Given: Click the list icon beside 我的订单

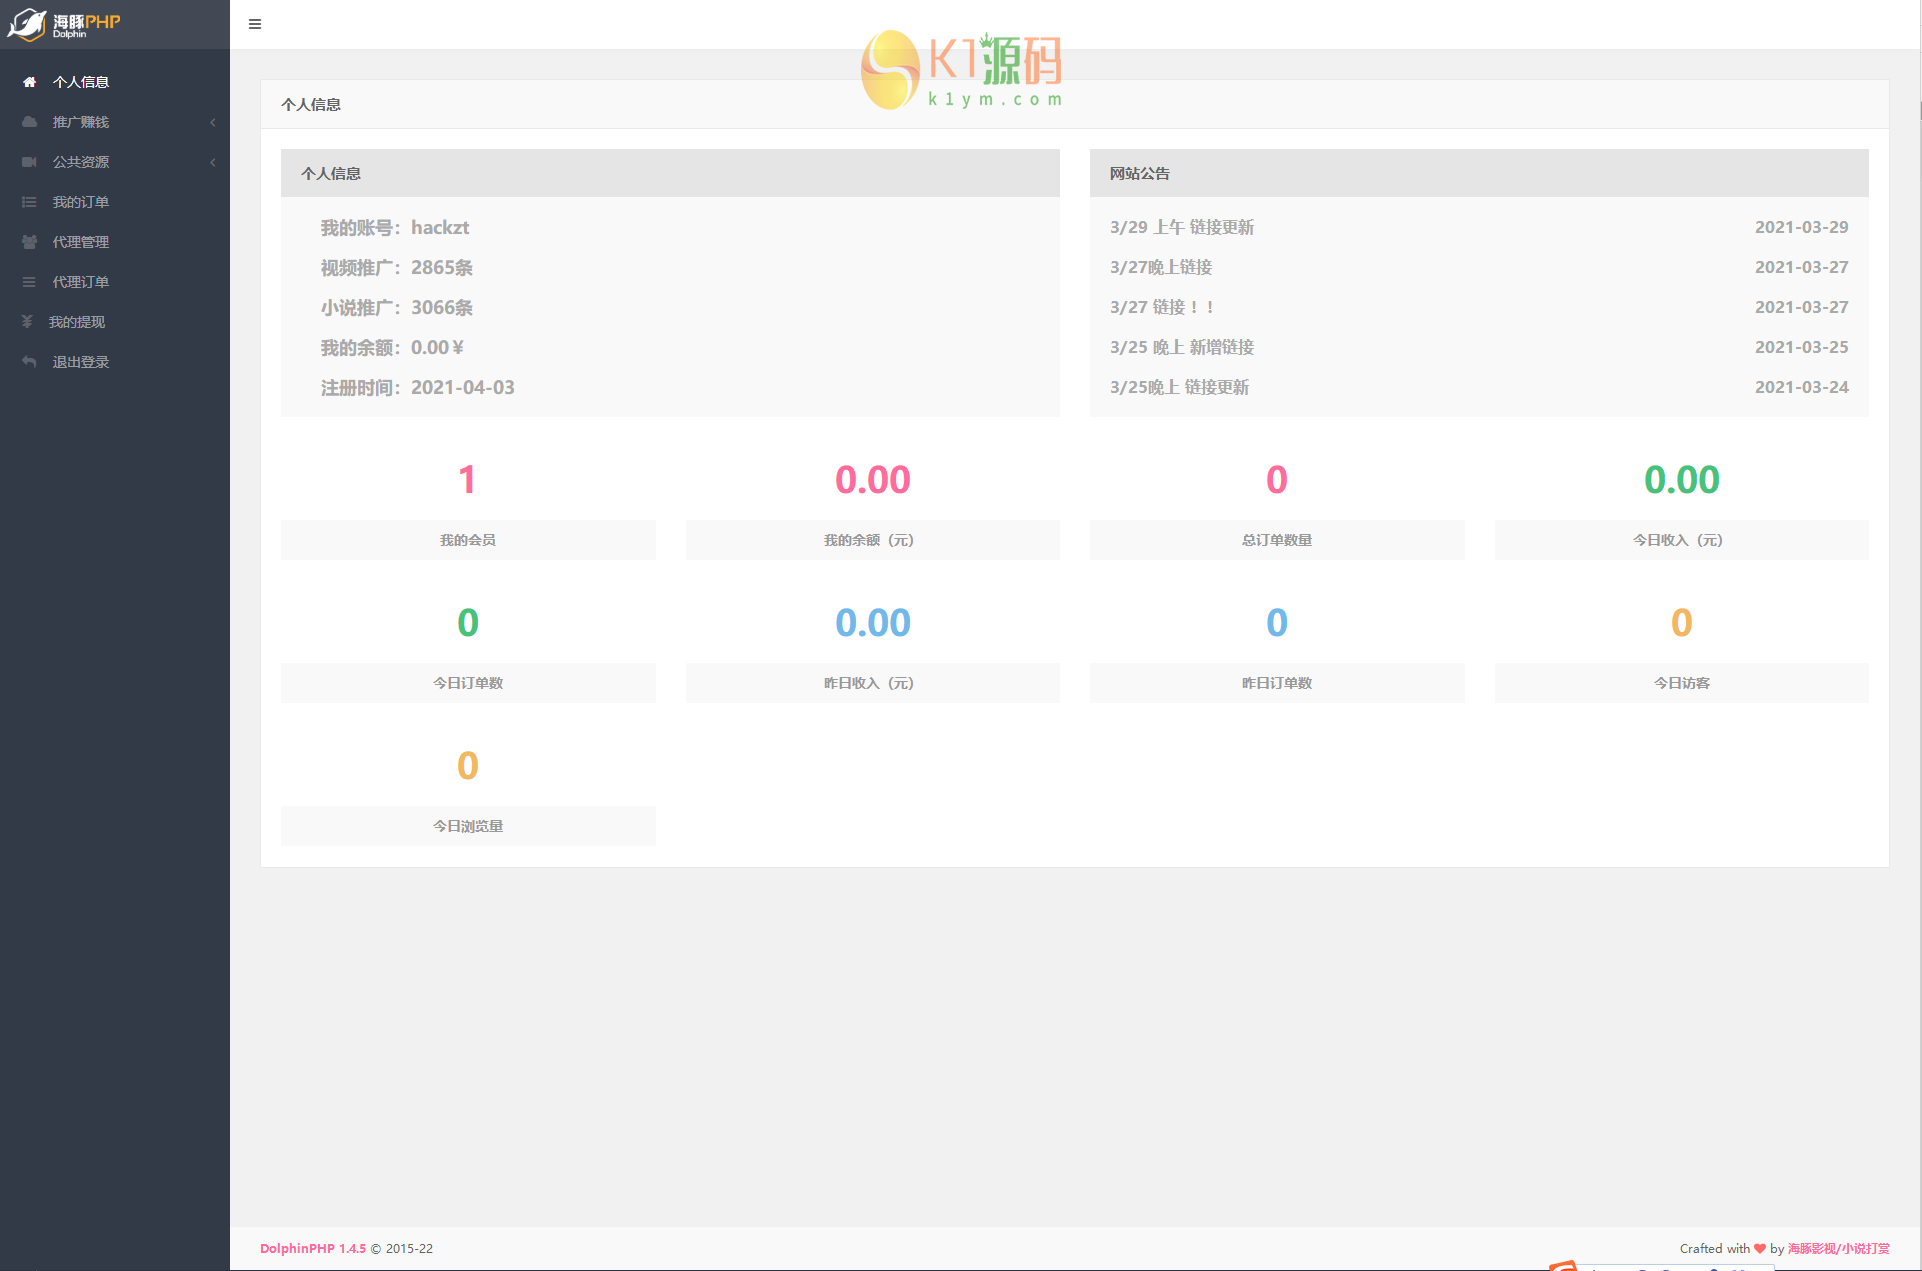Looking at the screenshot, I should tap(29, 202).
